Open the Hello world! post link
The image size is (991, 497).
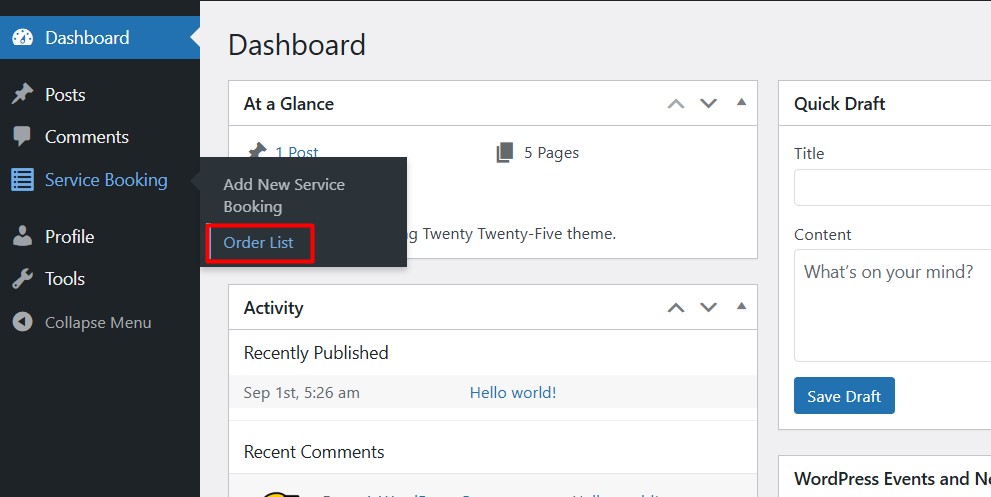coord(513,393)
